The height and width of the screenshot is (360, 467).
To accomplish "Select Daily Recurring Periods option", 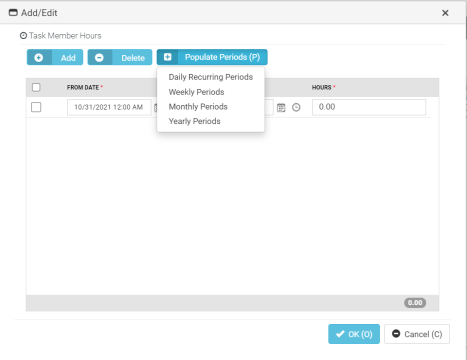I will click(x=211, y=77).
